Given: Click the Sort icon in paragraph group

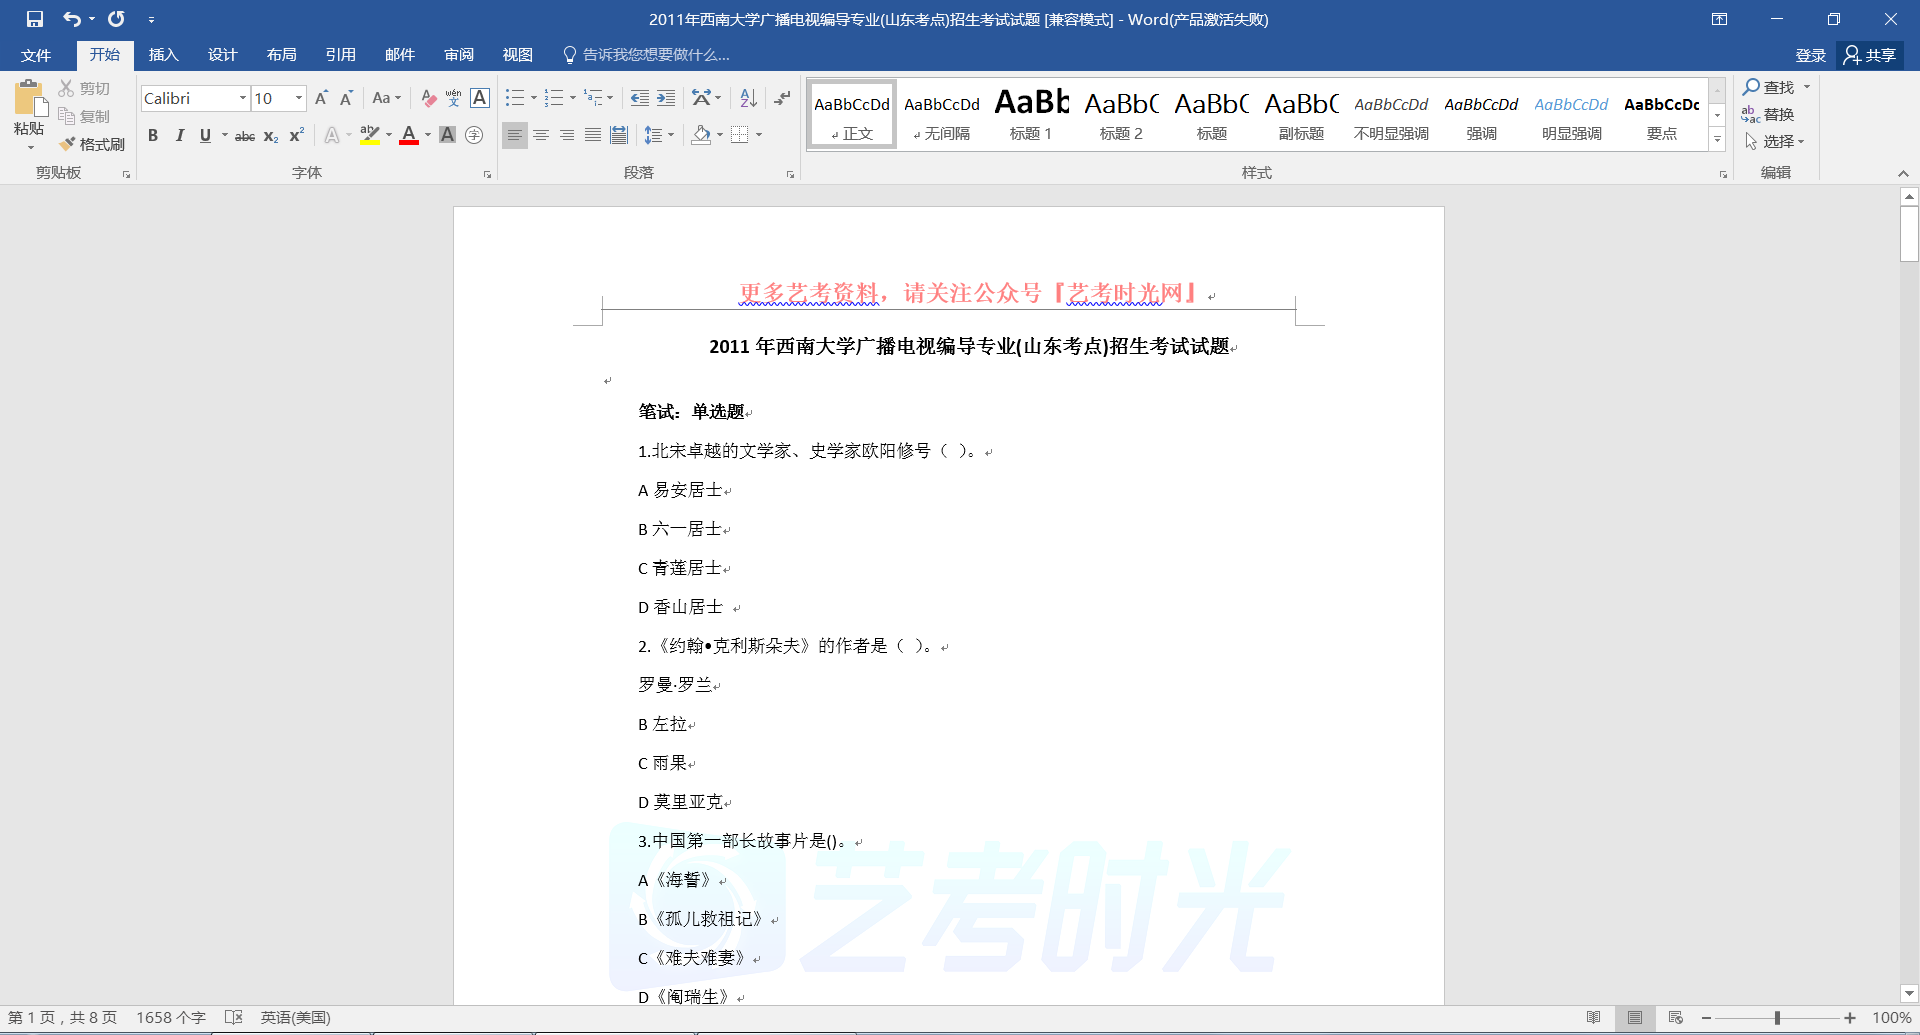Looking at the screenshot, I should coord(748,98).
